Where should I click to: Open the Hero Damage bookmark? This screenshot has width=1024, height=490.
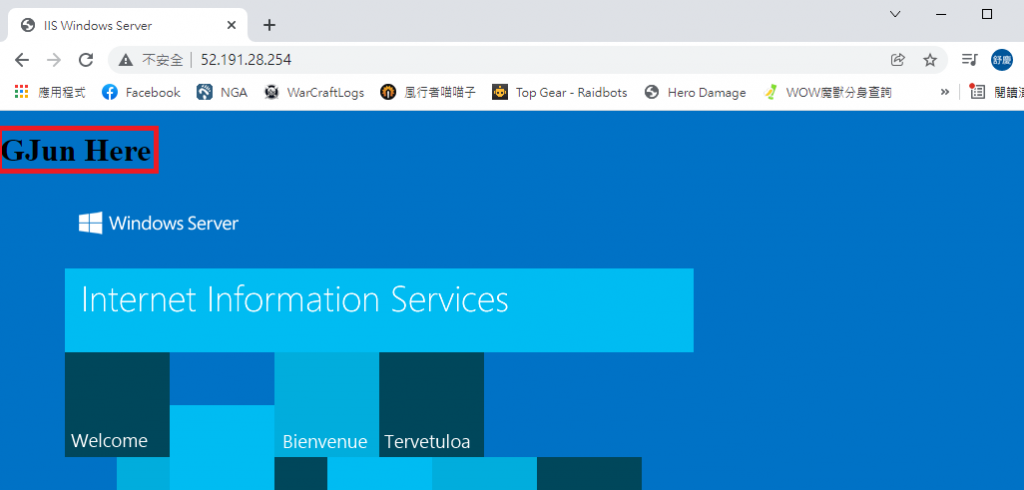pyautogui.click(x=695, y=93)
